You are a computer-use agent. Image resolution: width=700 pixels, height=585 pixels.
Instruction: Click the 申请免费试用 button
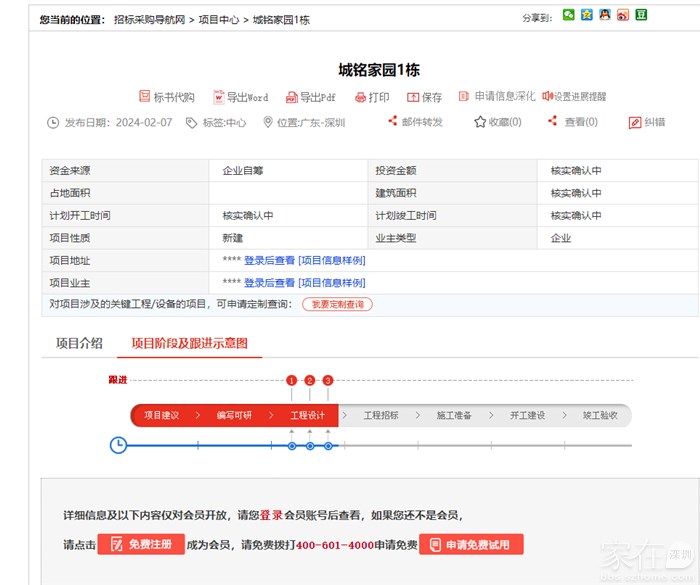[x=471, y=545]
